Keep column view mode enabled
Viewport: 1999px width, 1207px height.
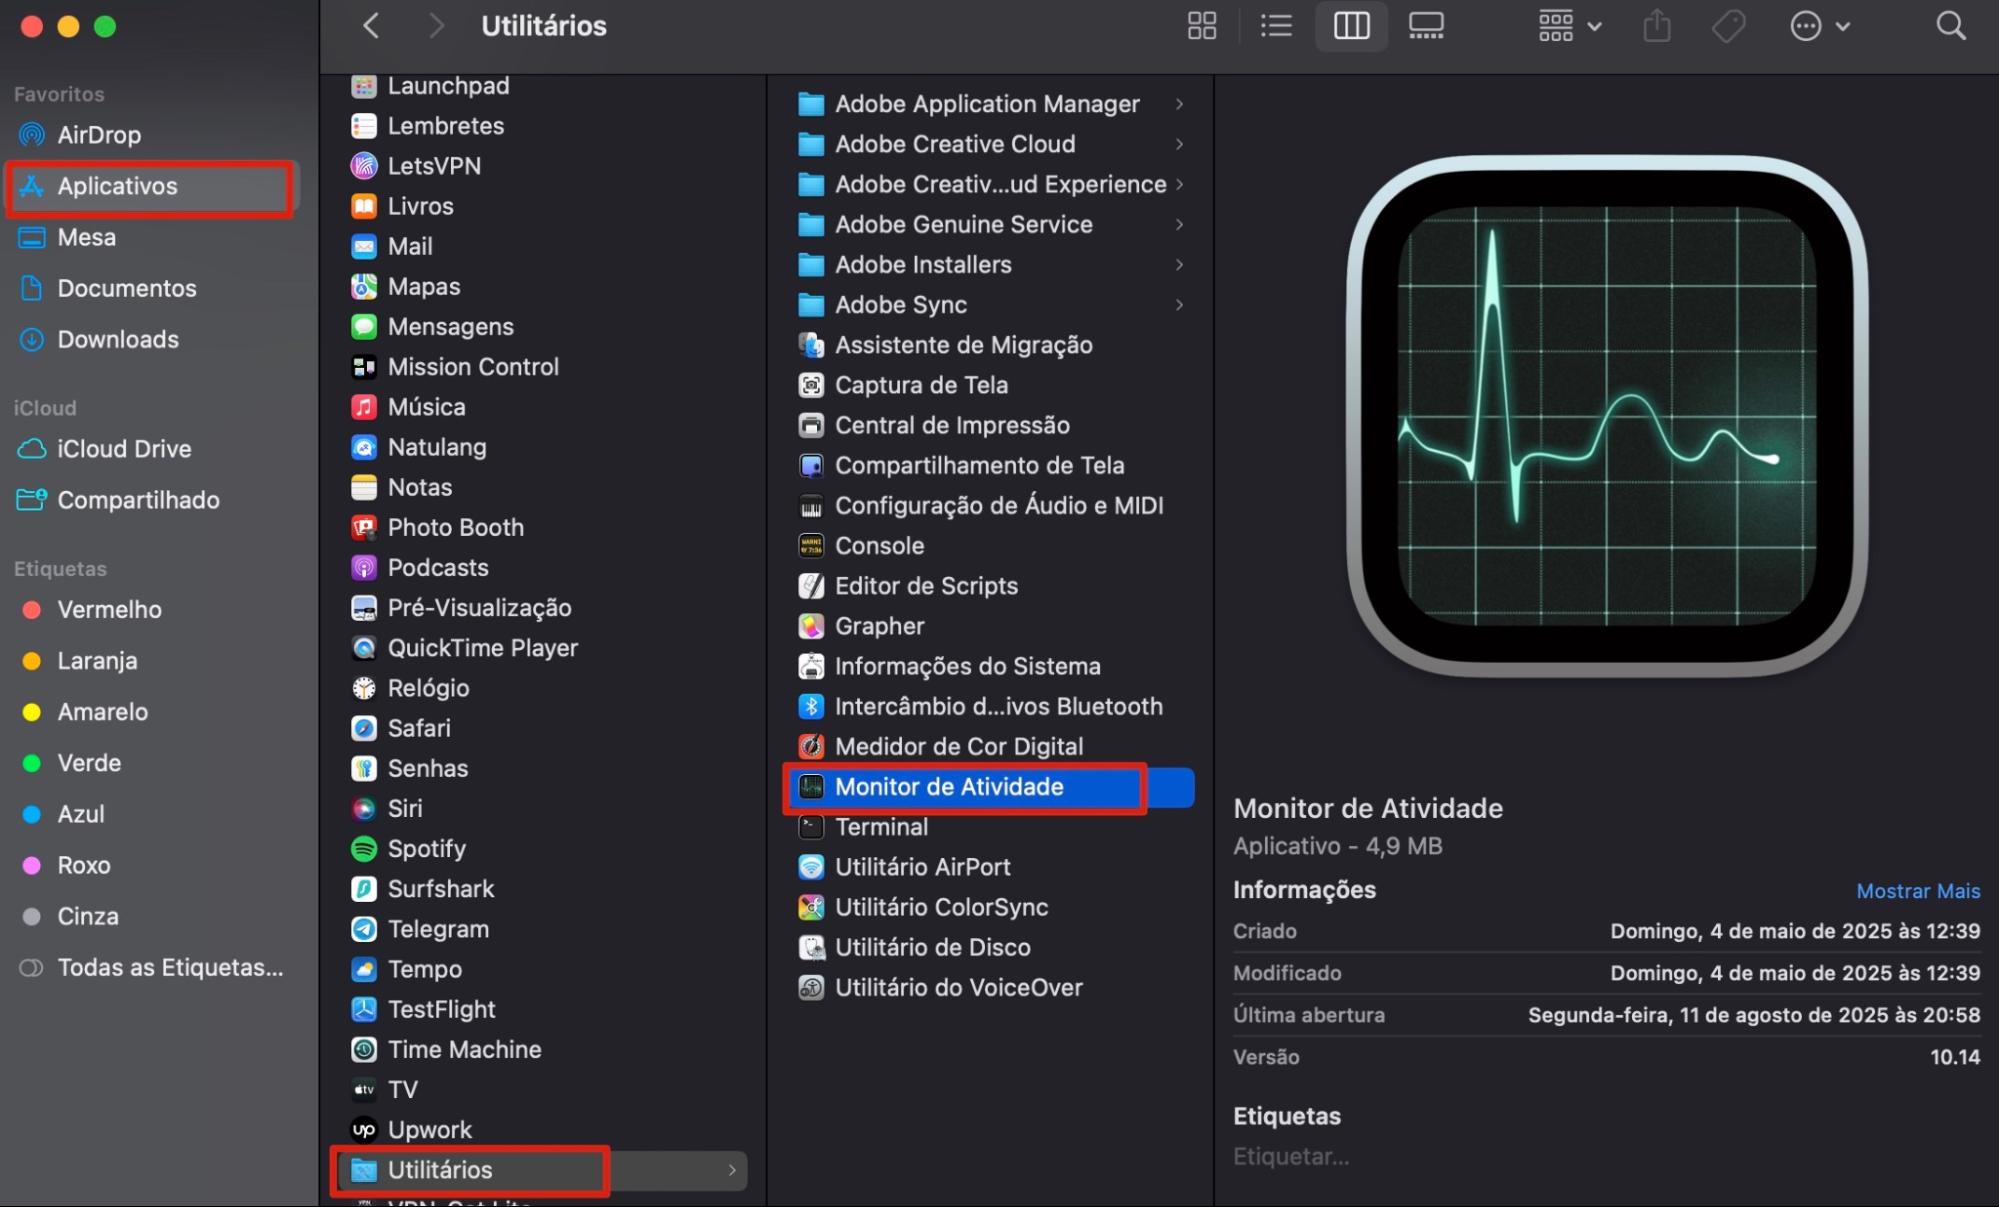[1351, 26]
